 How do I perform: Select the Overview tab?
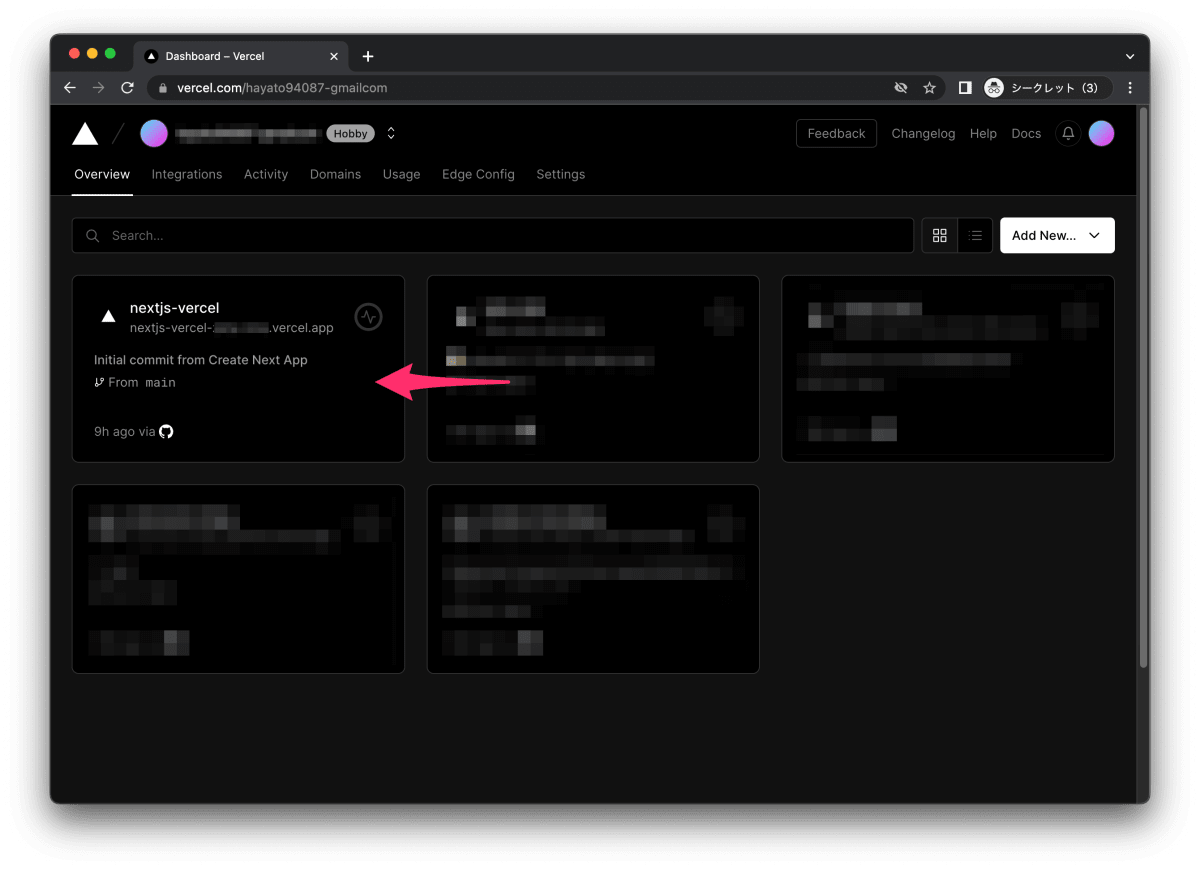click(x=102, y=174)
